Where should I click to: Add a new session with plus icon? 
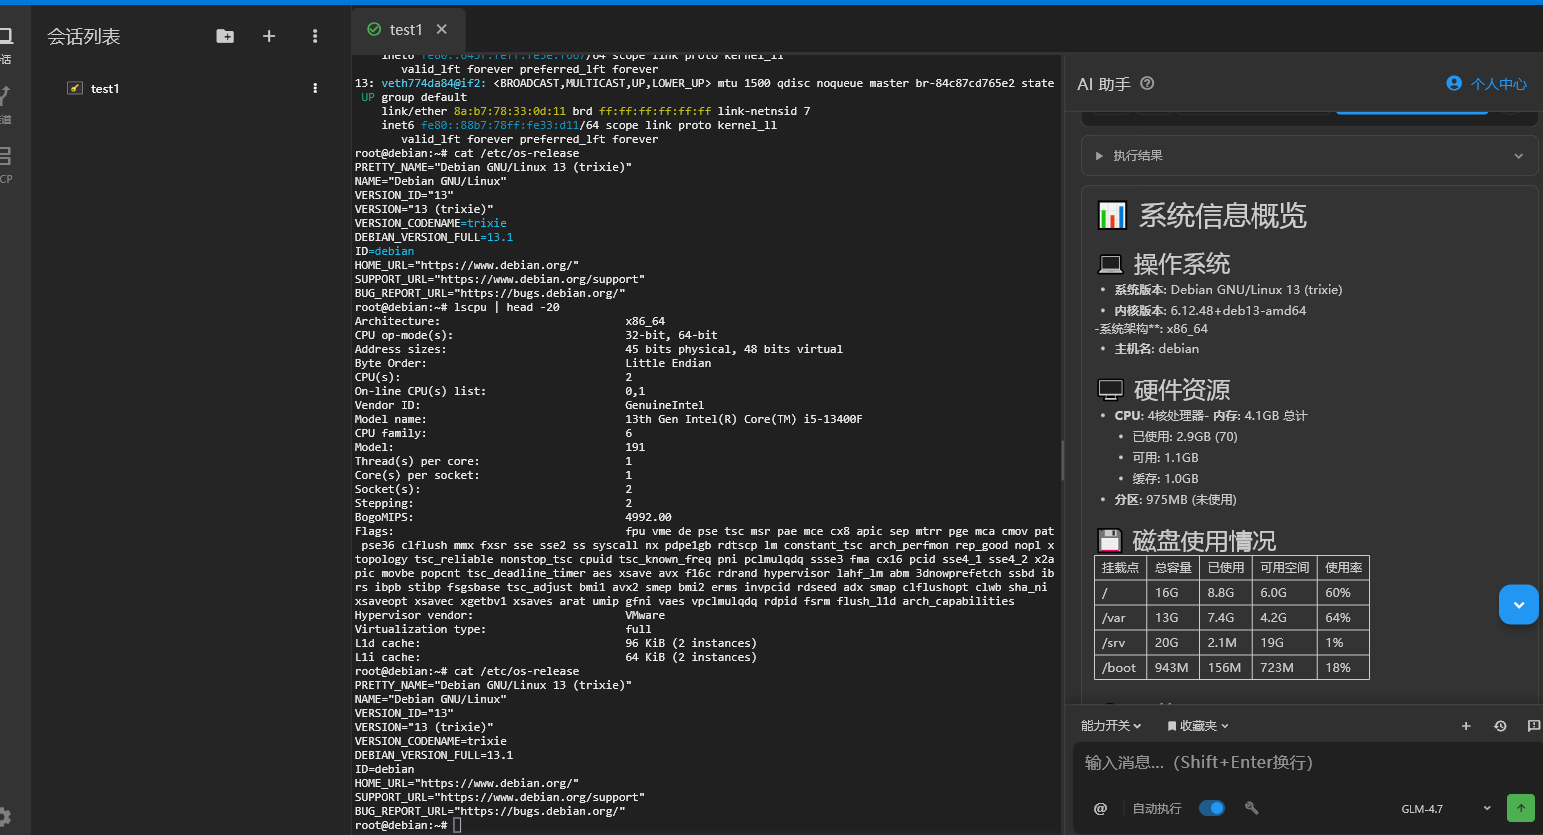(269, 36)
